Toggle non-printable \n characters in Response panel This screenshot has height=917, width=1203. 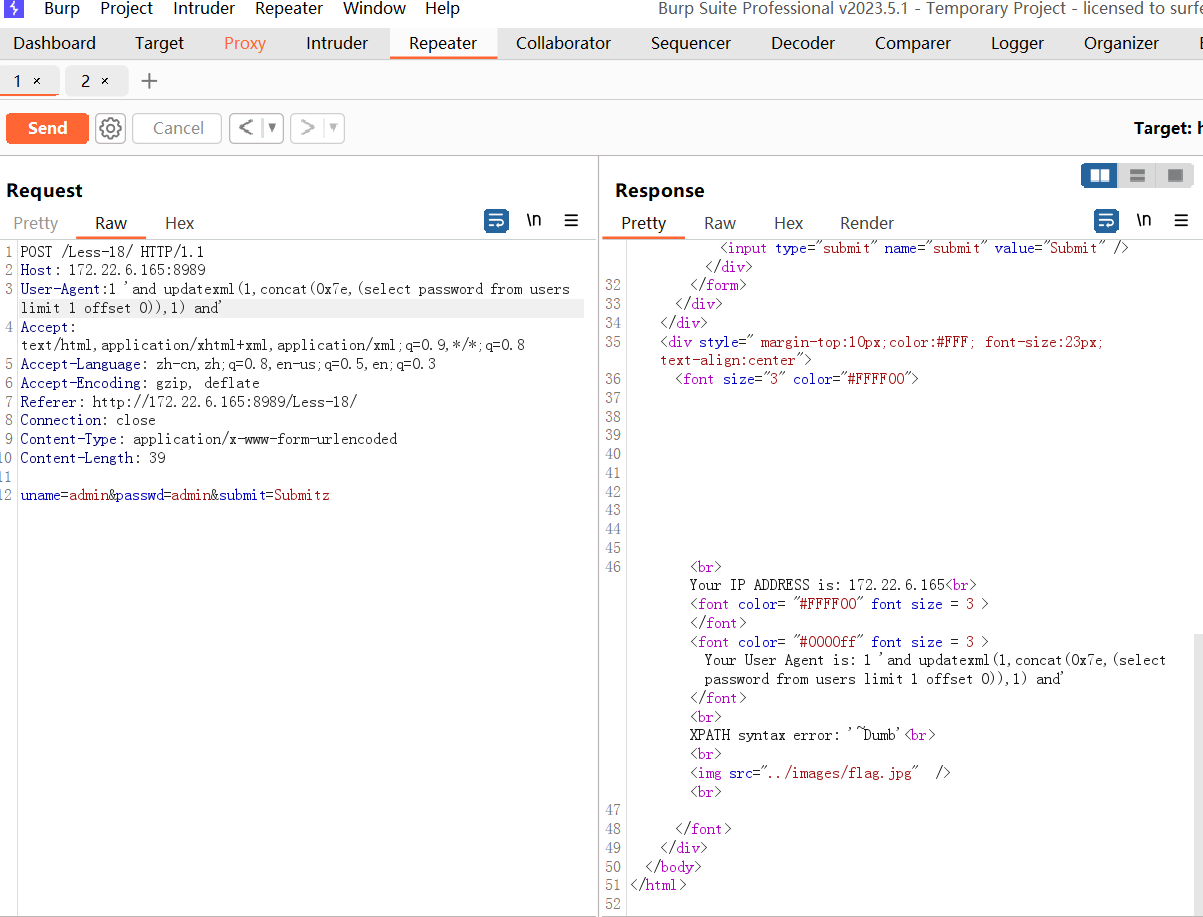pos(1144,220)
